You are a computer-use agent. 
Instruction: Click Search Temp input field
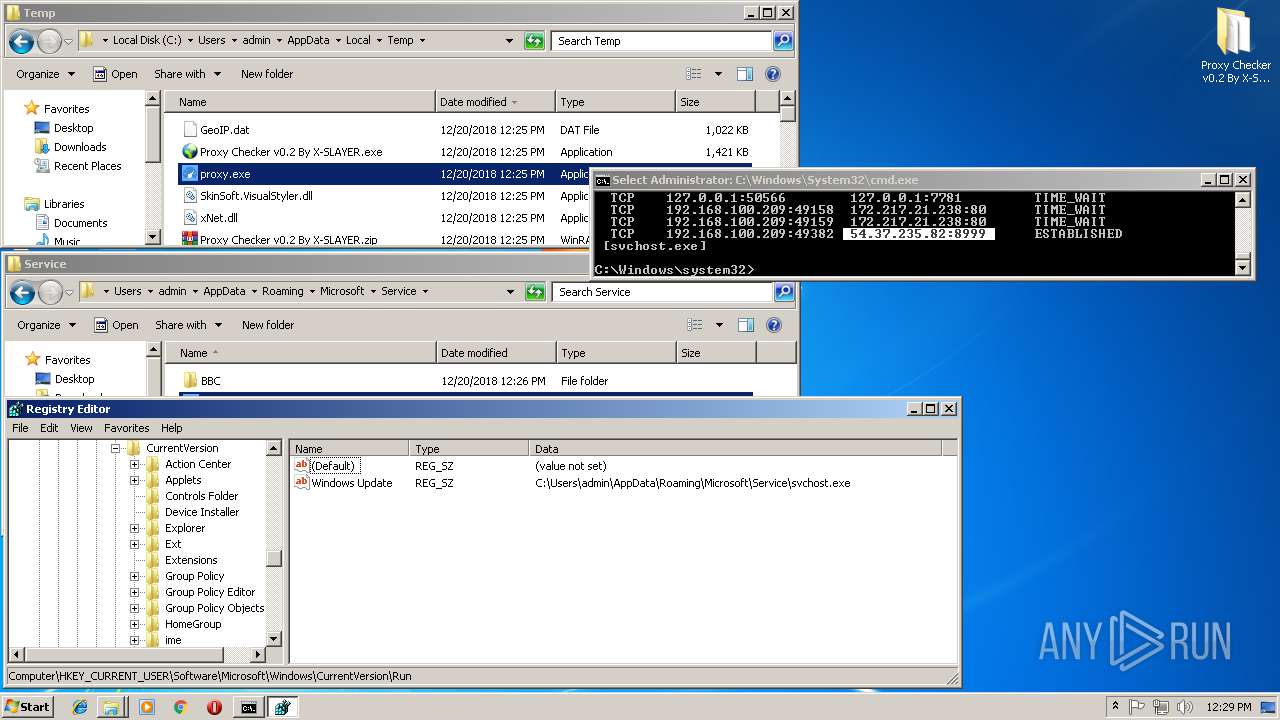pyautogui.click(x=661, y=41)
